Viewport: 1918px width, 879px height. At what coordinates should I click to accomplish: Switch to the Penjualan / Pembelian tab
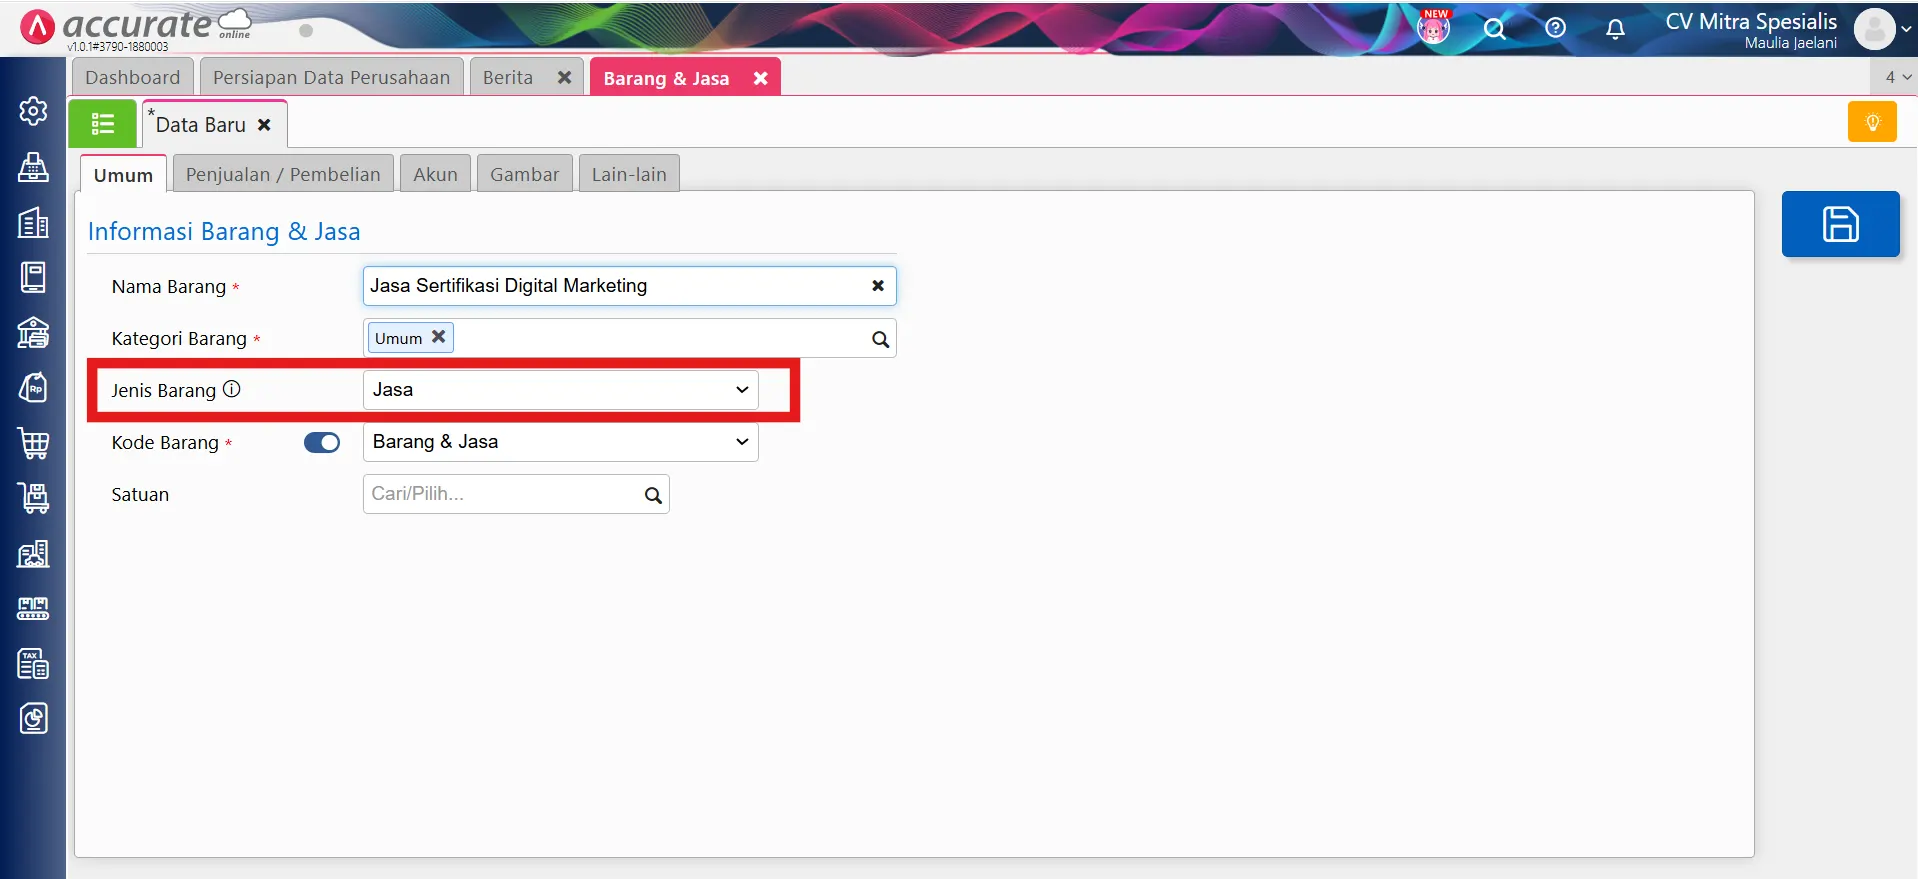[283, 175]
